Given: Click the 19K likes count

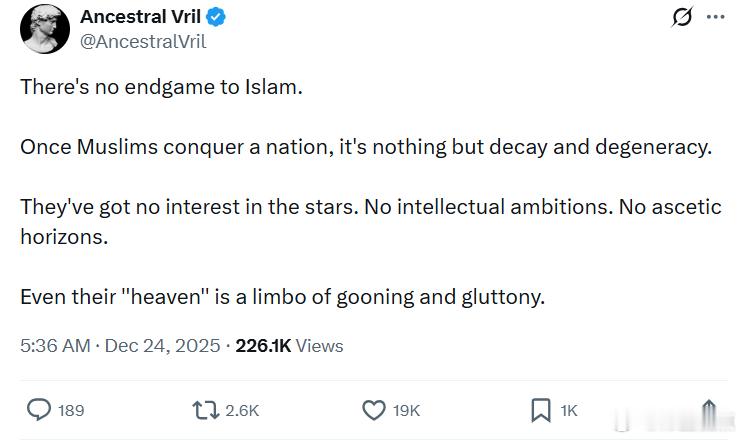Looking at the screenshot, I should pyautogui.click(x=407, y=410).
